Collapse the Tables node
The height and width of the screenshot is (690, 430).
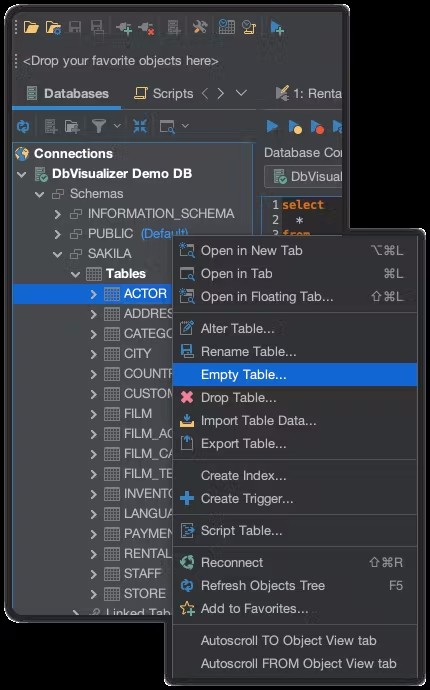click(76, 275)
